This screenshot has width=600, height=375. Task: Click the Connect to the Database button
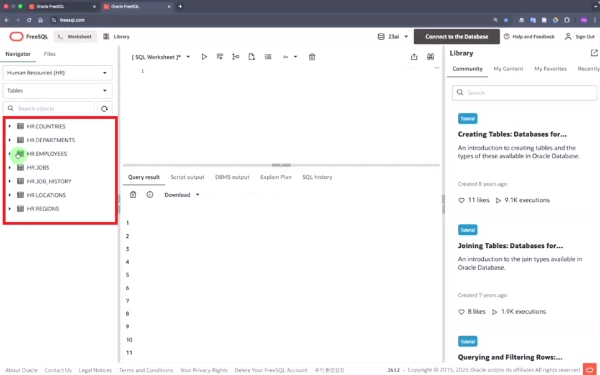pos(457,37)
